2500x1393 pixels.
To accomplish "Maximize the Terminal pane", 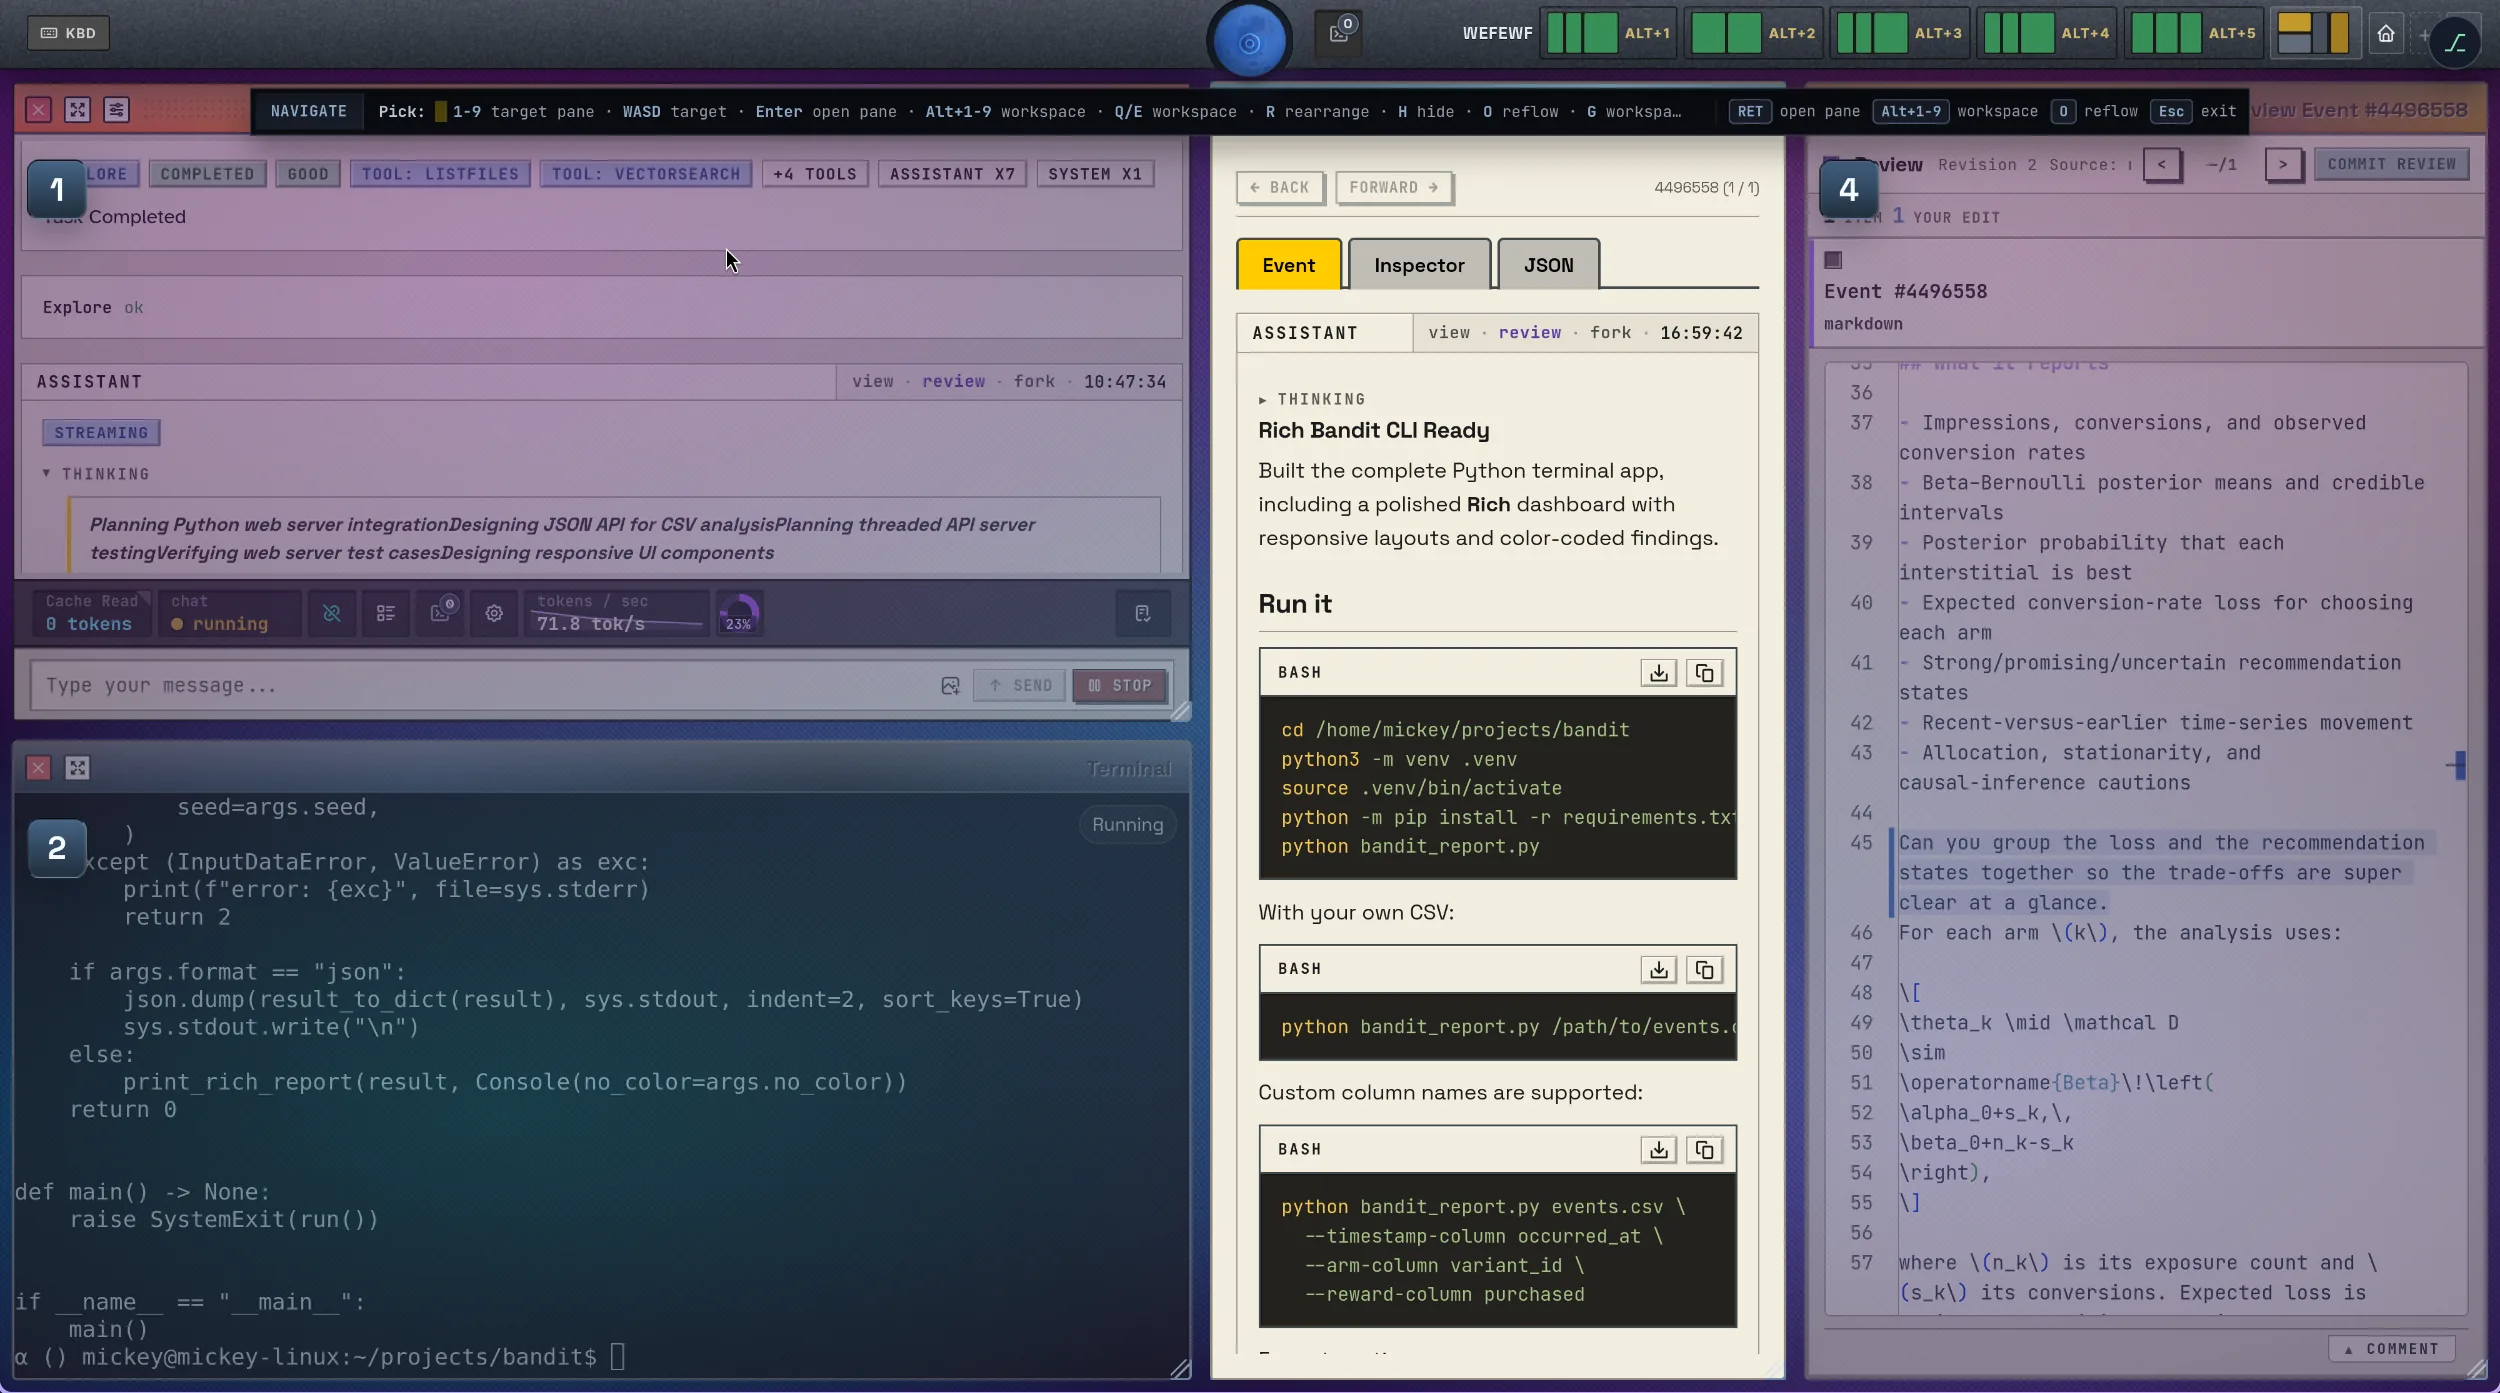I will tap(77, 768).
